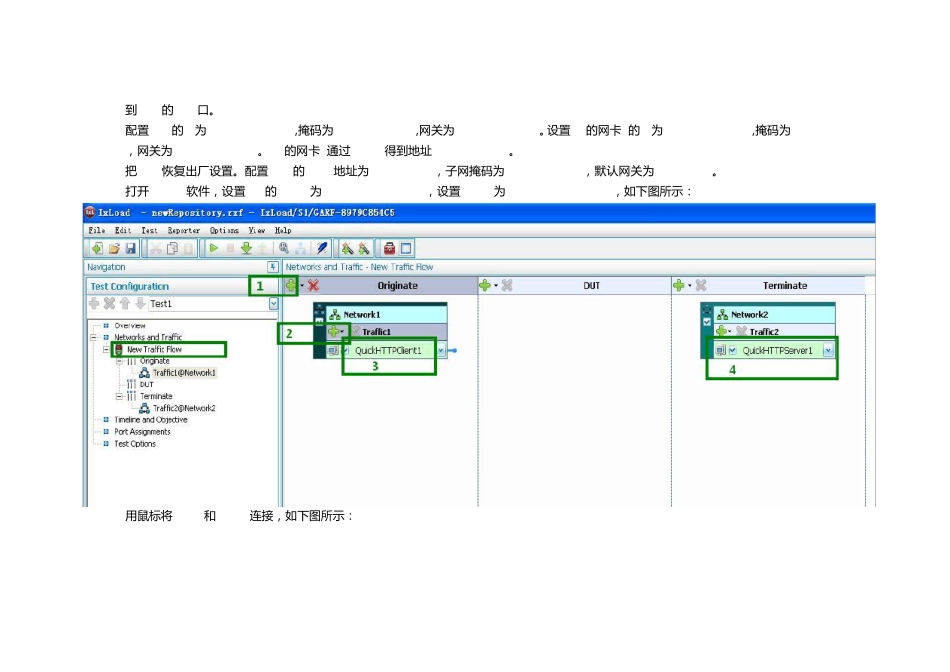This screenshot has width=950, height=672.
Task: Open the Reporter menu
Action: pos(184,231)
